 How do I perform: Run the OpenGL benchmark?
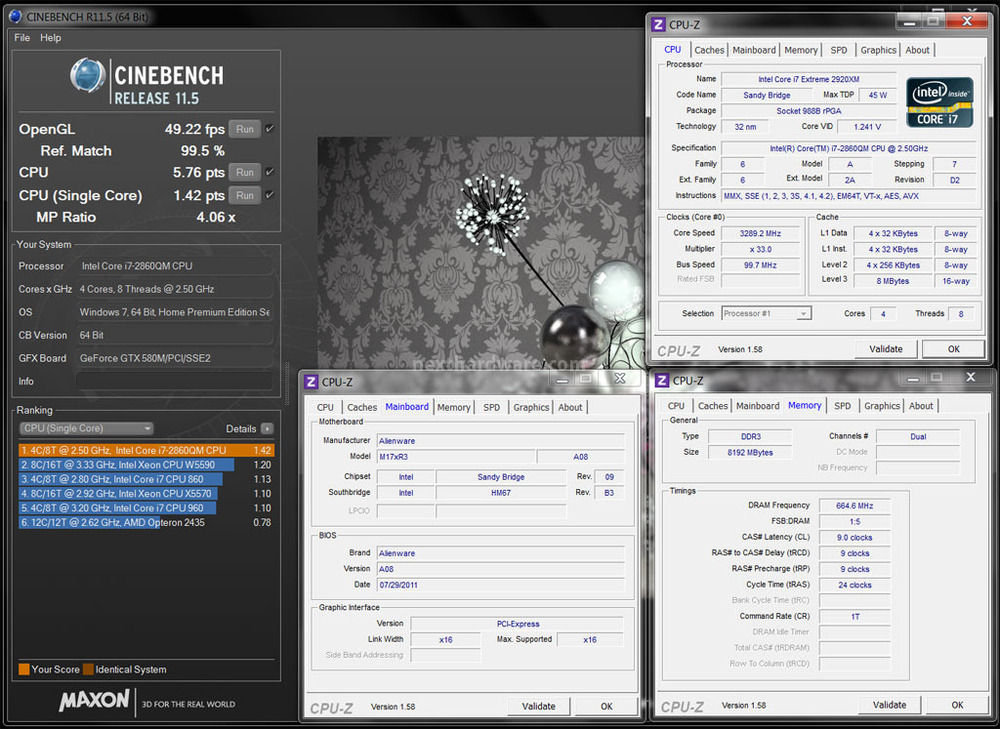(245, 129)
